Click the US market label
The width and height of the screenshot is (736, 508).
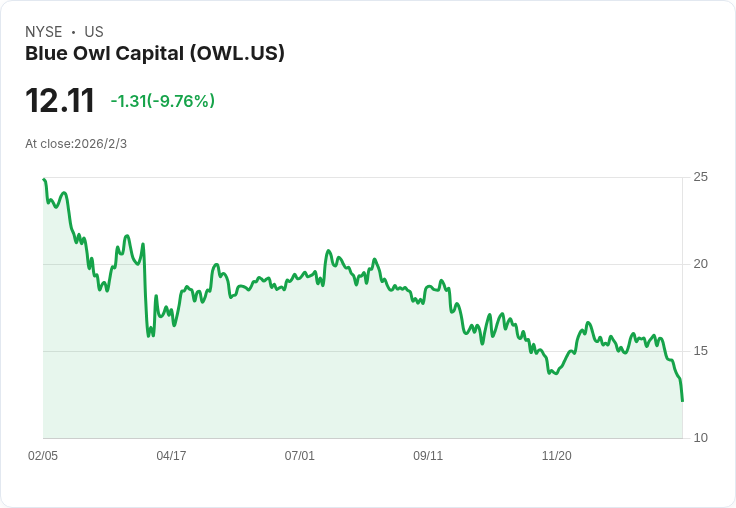pos(94,32)
